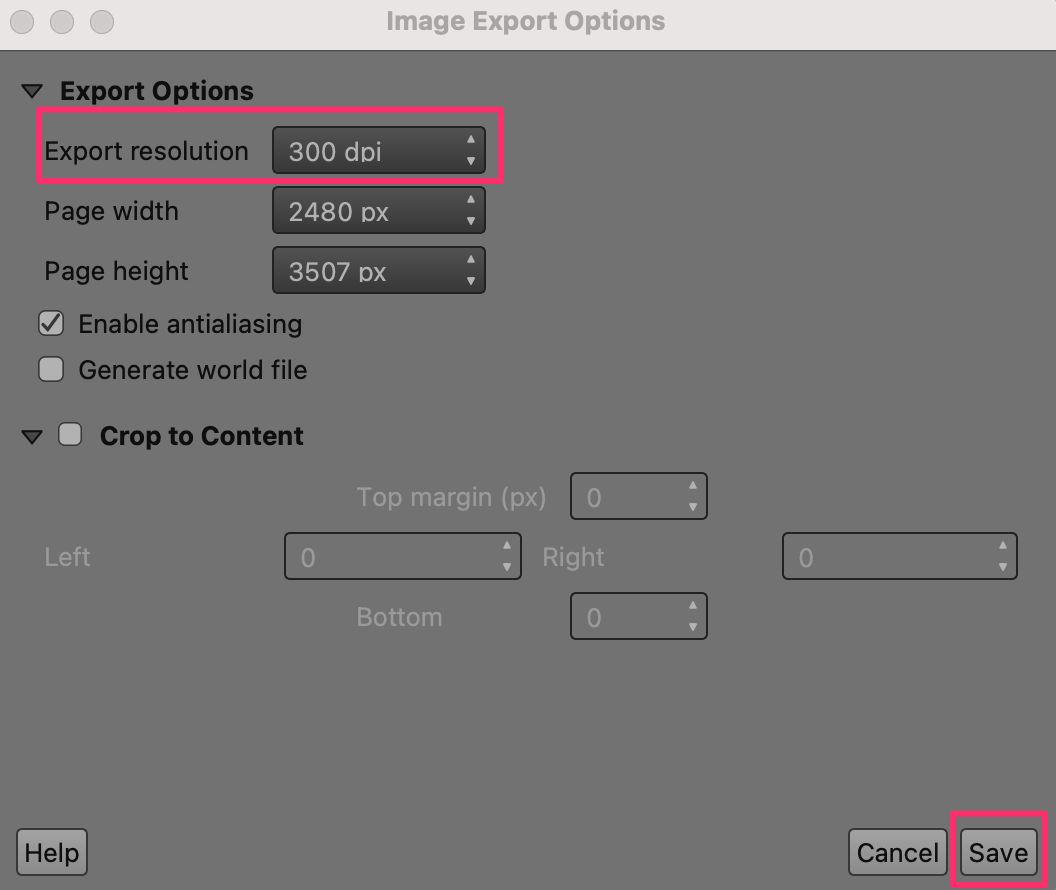
Task: Enable the Generate world file checkbox
Action: point(51,370)
